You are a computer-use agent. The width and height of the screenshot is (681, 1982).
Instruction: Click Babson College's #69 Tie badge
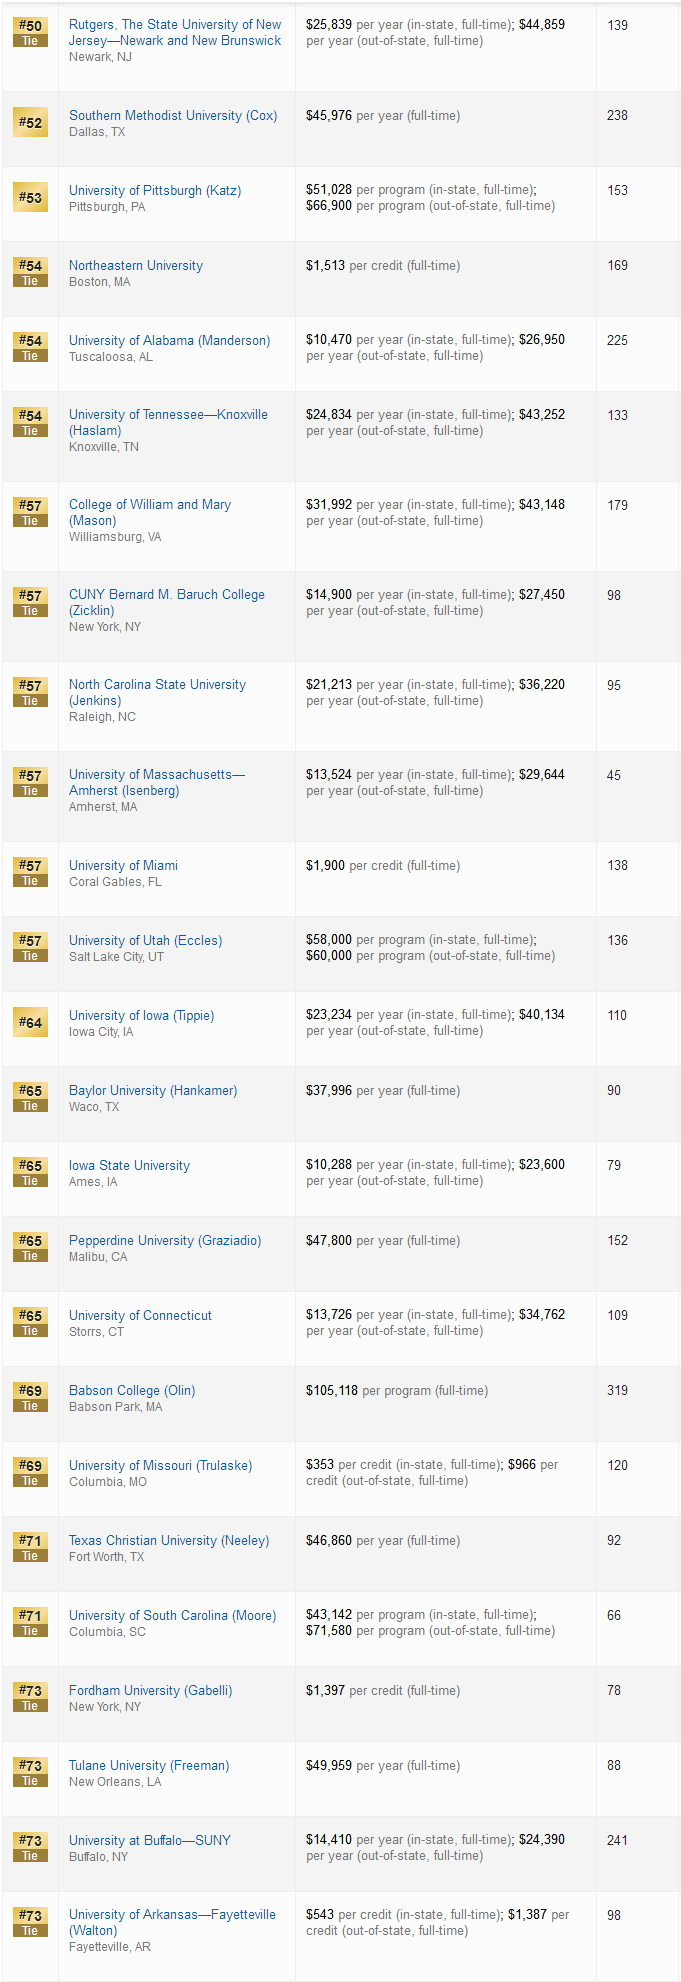coord(30,1397)
